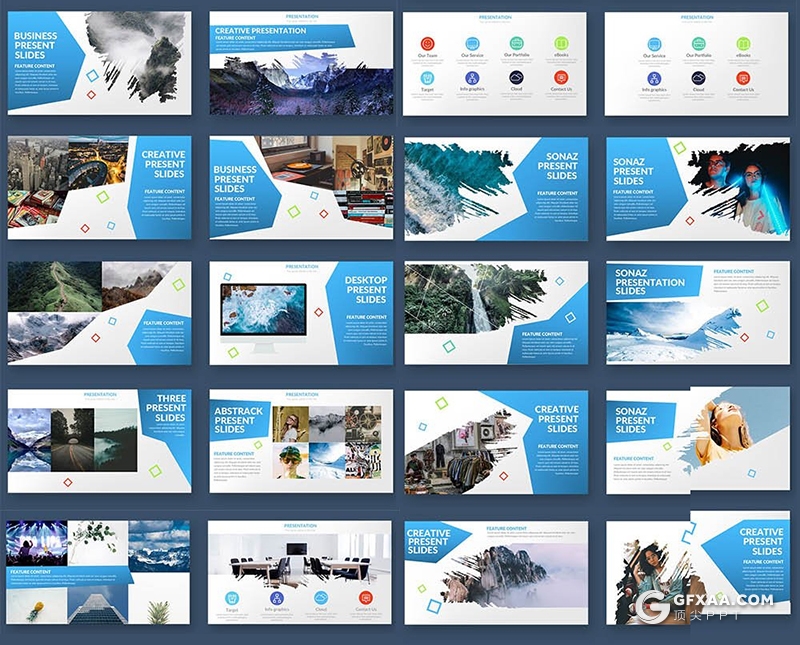Click the GFXAA.COM watermark logo

[x=704, y=603]
